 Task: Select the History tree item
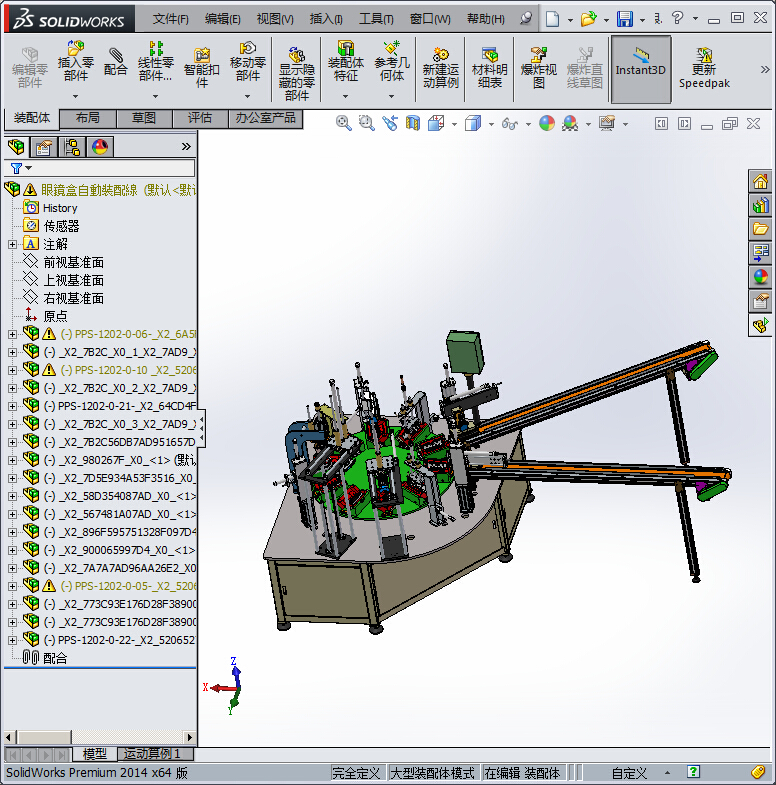[x=60, y=208]
